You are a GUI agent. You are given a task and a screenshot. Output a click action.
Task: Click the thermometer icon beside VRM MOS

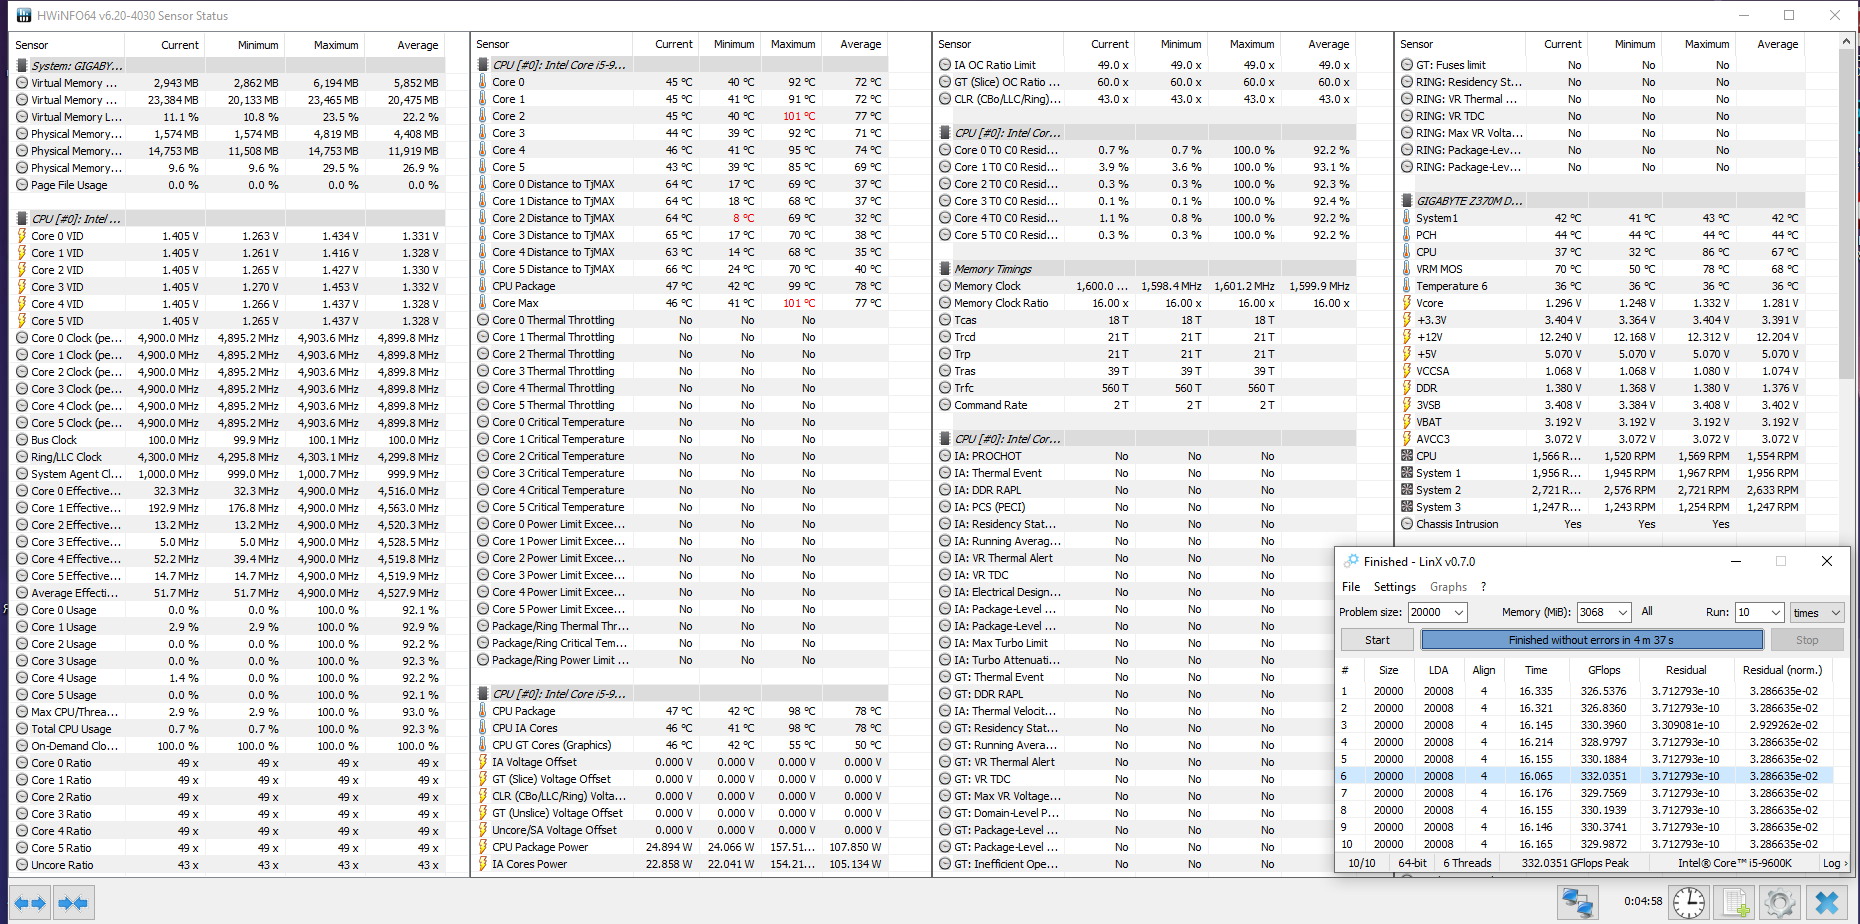[1406, 269]
